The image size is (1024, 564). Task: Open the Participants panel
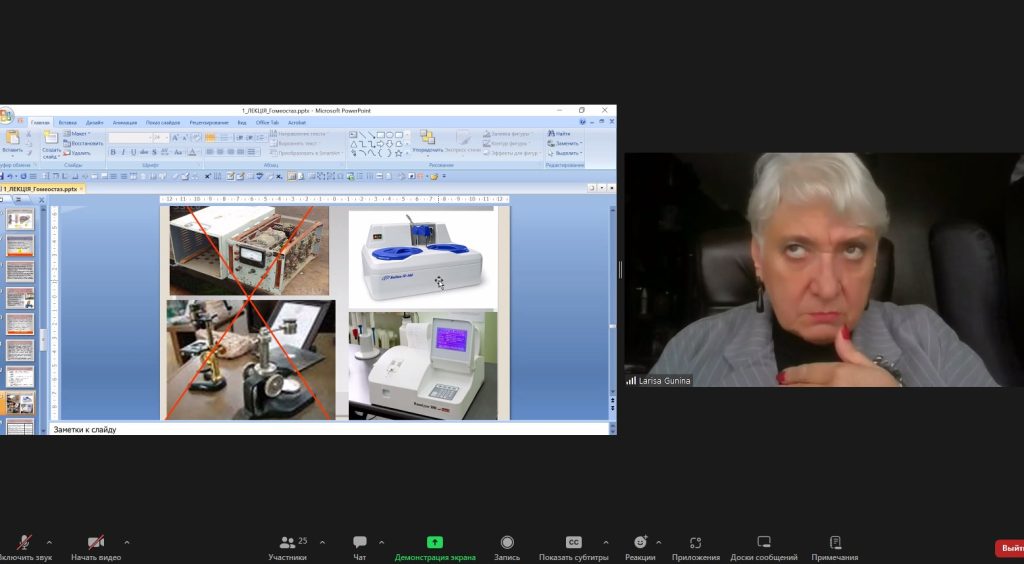(288, 543)
